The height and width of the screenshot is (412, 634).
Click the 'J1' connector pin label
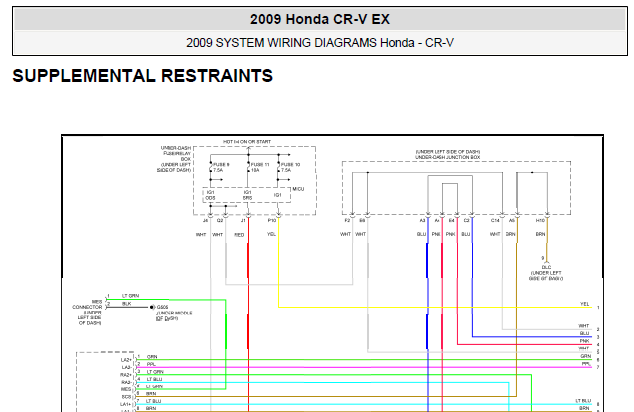pyautogui.click(x=243, y=220)
